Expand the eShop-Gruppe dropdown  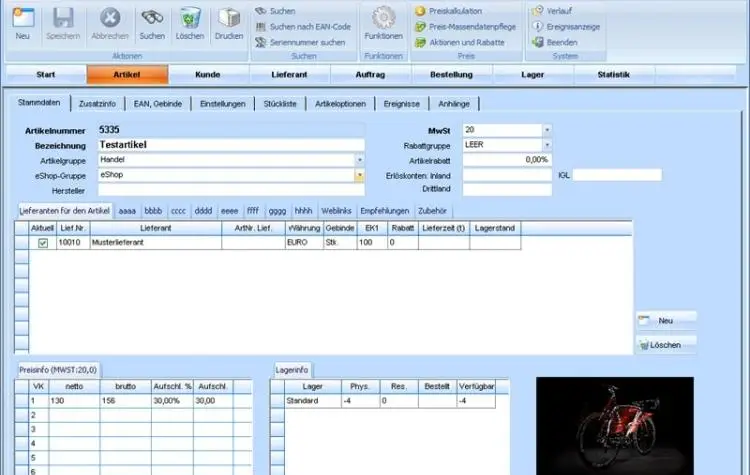pos(359,175)
